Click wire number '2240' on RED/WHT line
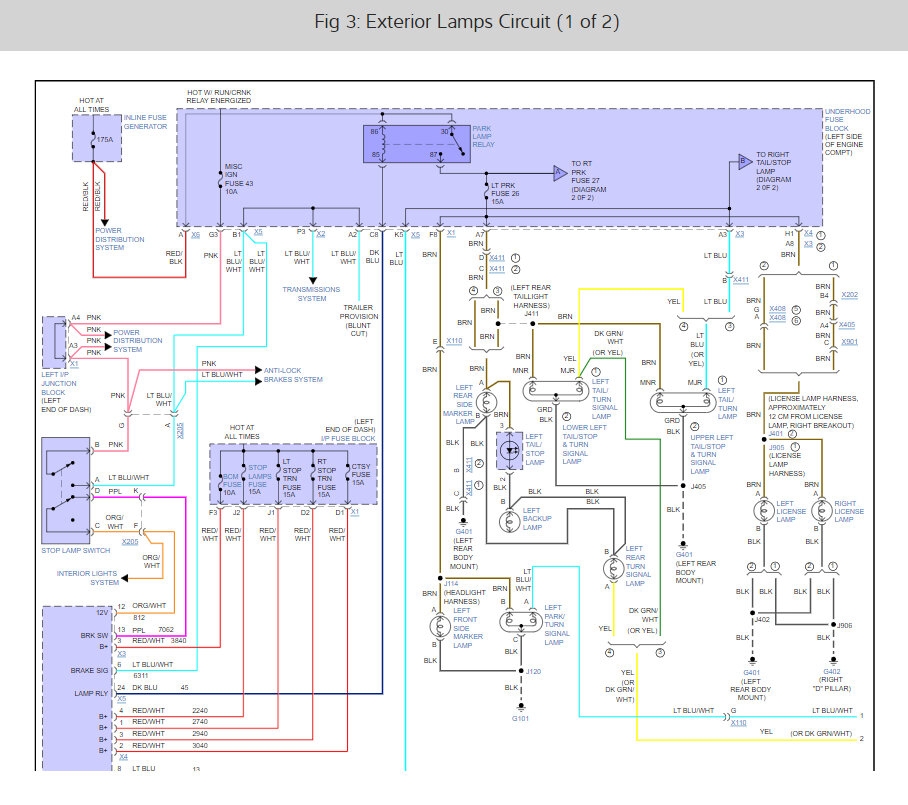Image resolution: width=908 pixels, height=805 pixels. pyautogui.click(x=200, y=711)
